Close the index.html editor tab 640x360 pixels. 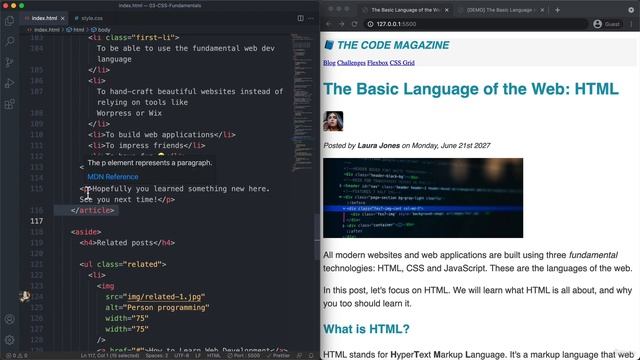[x=62, y=18]
